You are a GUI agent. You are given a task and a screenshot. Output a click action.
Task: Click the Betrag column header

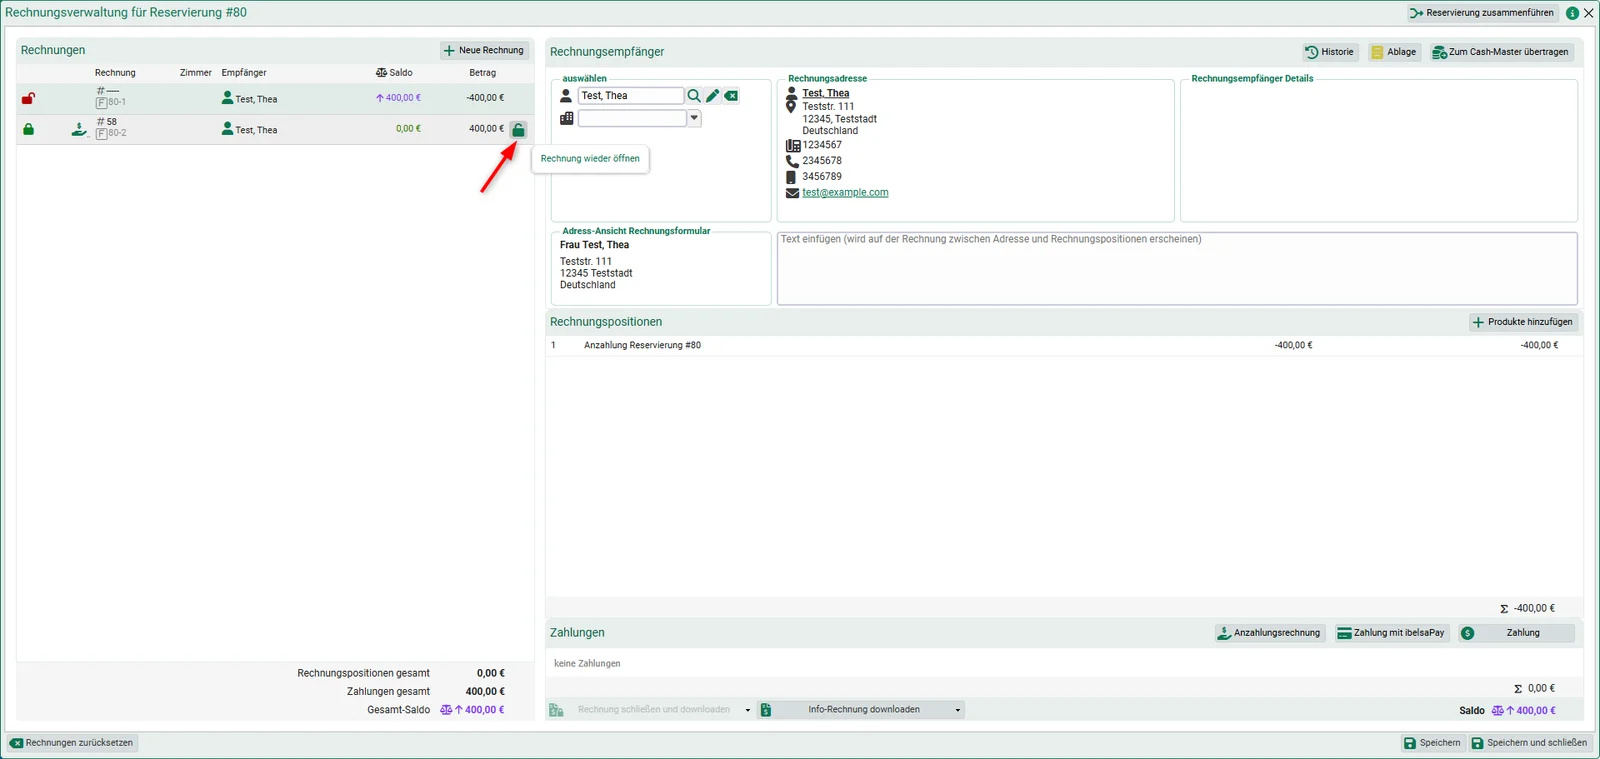(482, 73)
